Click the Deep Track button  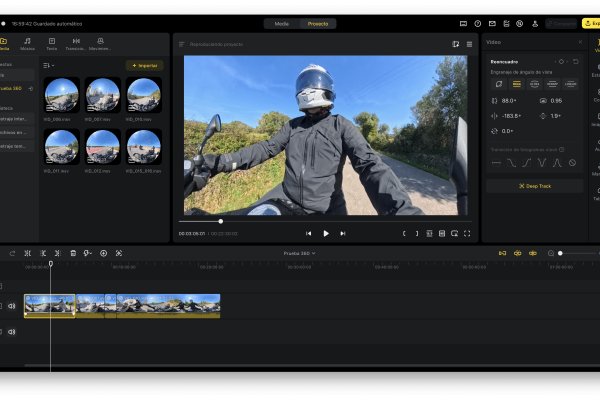click(x=534, y=186)
